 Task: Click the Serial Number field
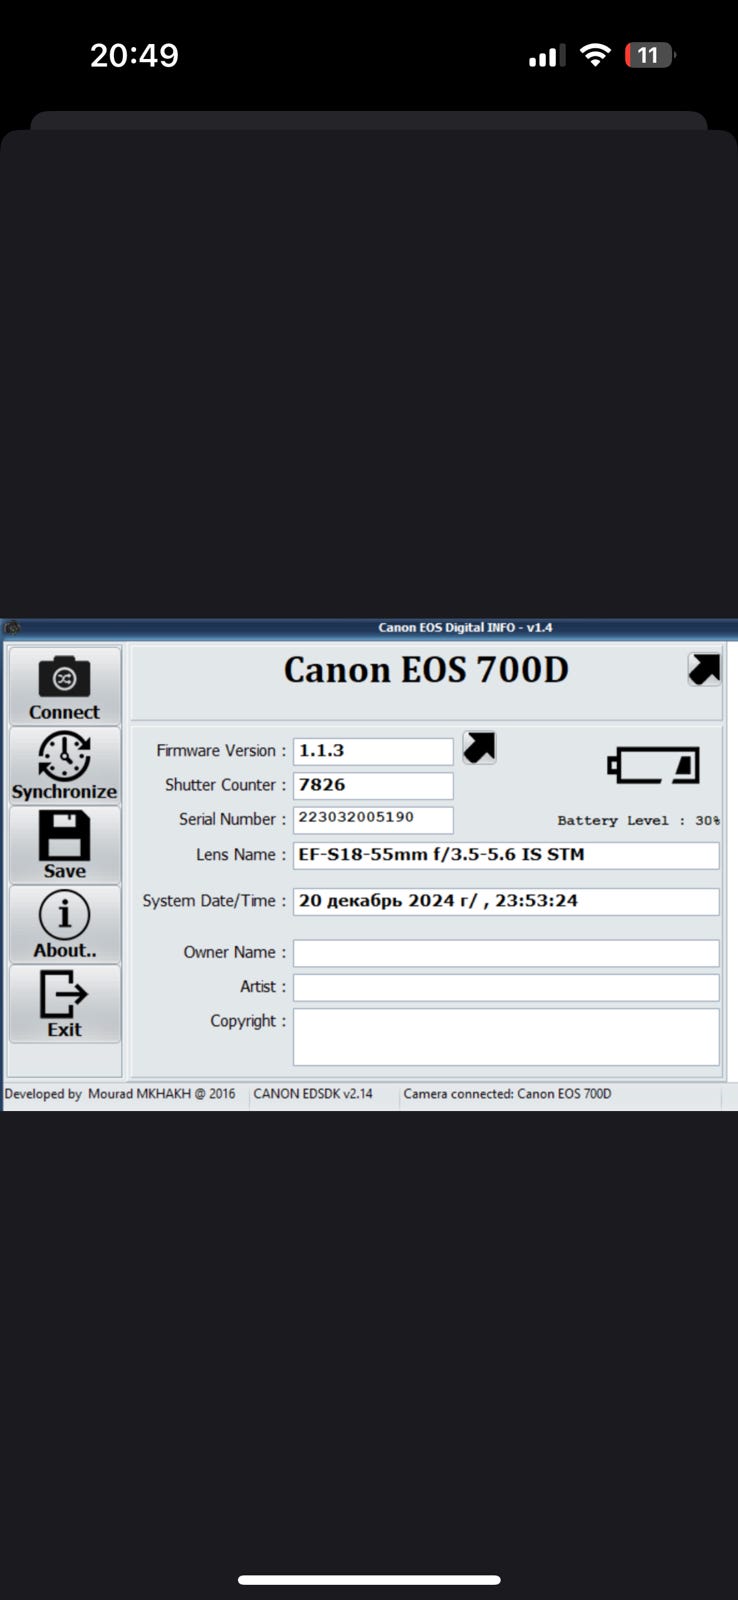pos(373,819)
